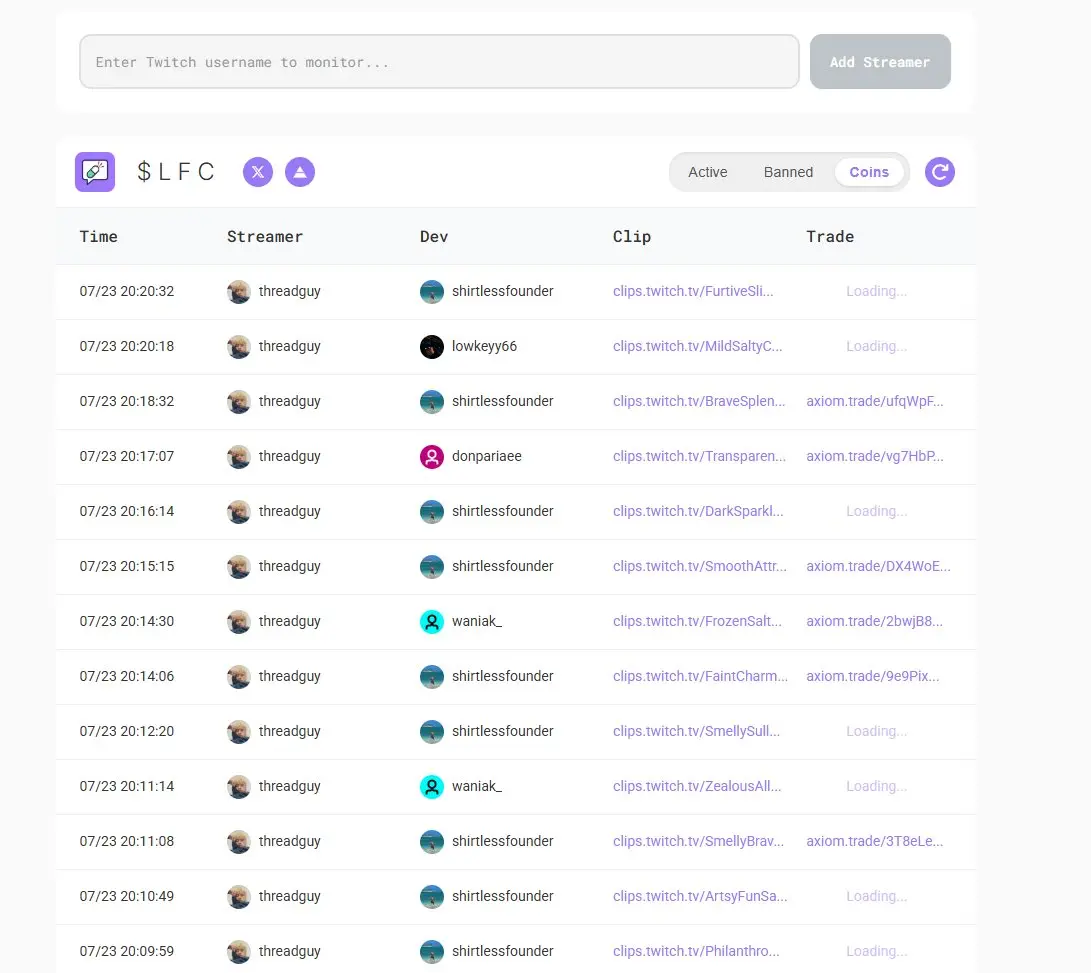Click shirtlessfounder avatar in 20:14:06 row
The image size is (1091, 973).
[431, 677]
